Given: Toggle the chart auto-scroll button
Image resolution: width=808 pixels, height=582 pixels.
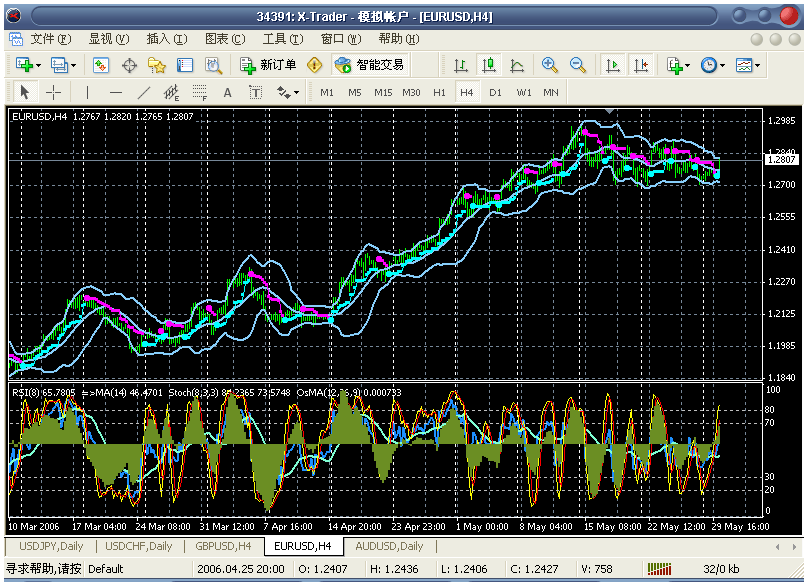Looking at the screenshot, I should pyautogui.click(x=613, y=65).
